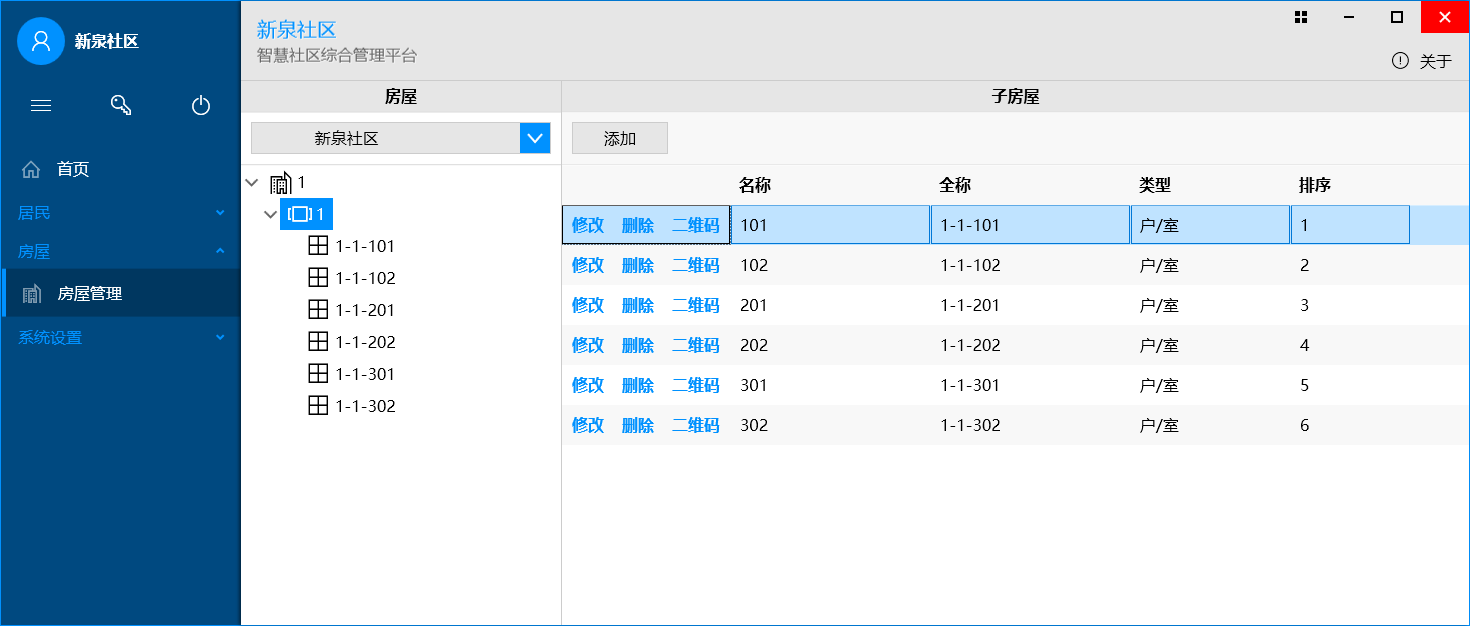Click 删除 link for room 301
The width and height of the screenshot is (1470, 626).
click(x=638, y=385)
